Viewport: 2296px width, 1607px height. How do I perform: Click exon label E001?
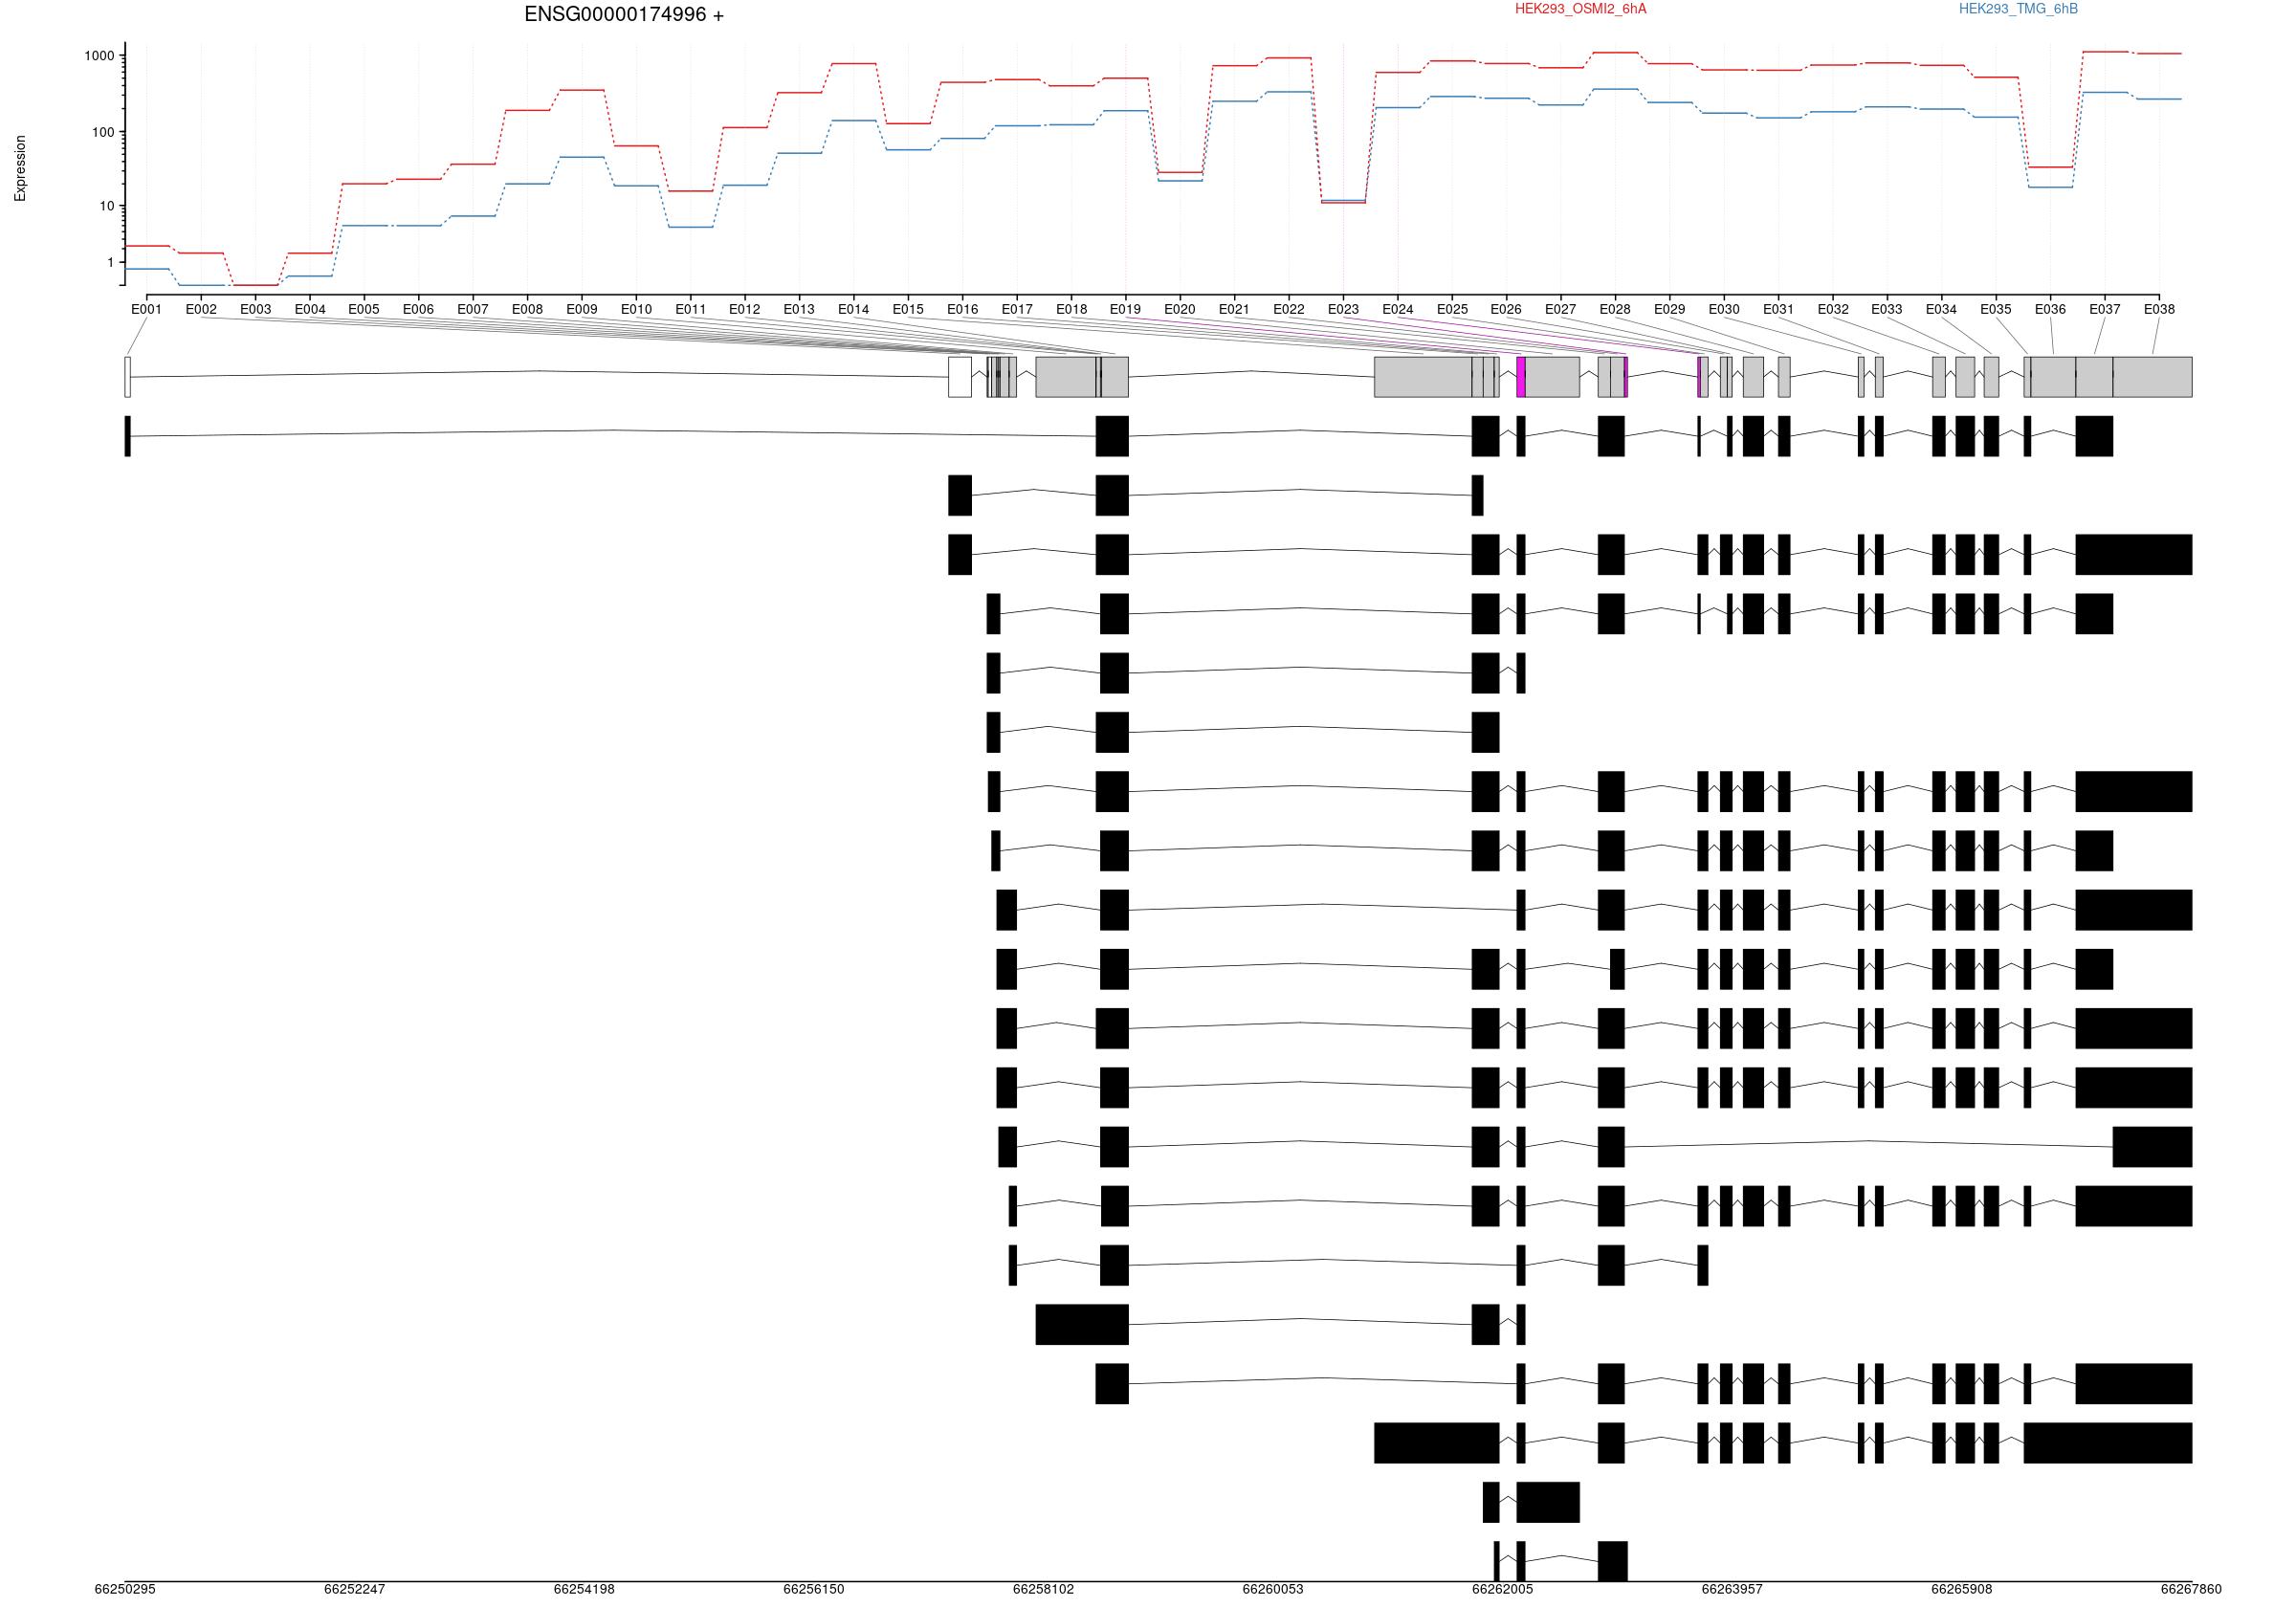click(146, 309)
